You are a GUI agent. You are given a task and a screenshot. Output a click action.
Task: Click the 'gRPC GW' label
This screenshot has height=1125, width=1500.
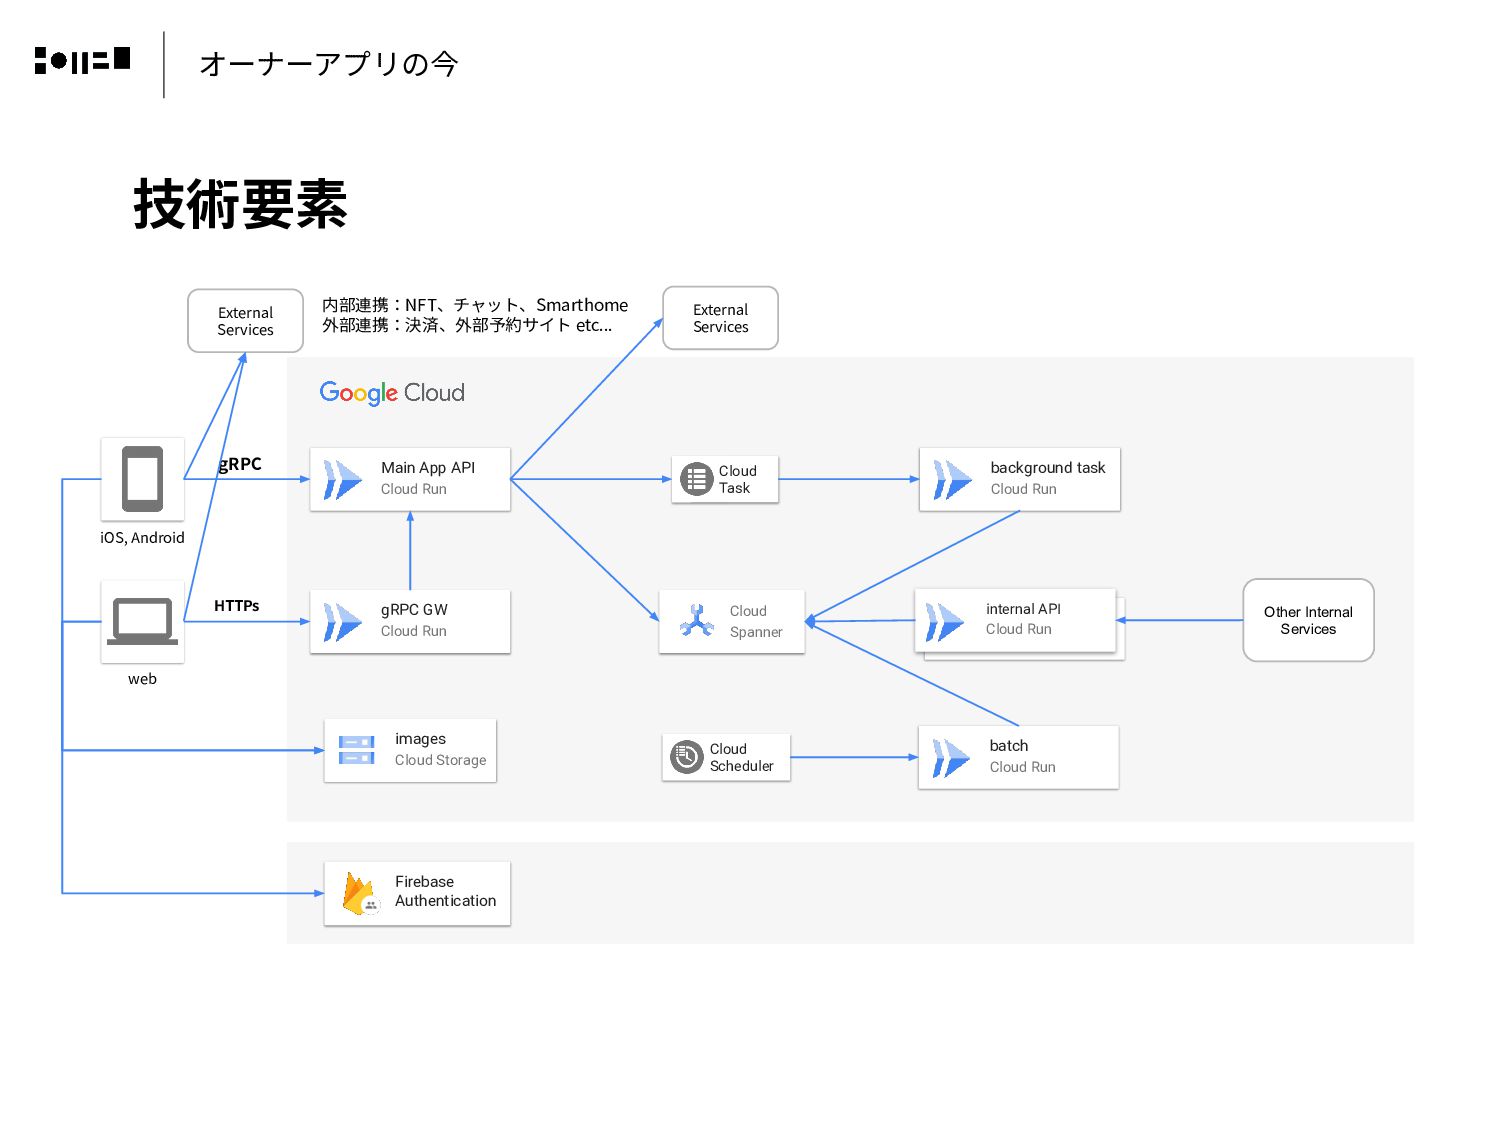(x=414, y=610)
